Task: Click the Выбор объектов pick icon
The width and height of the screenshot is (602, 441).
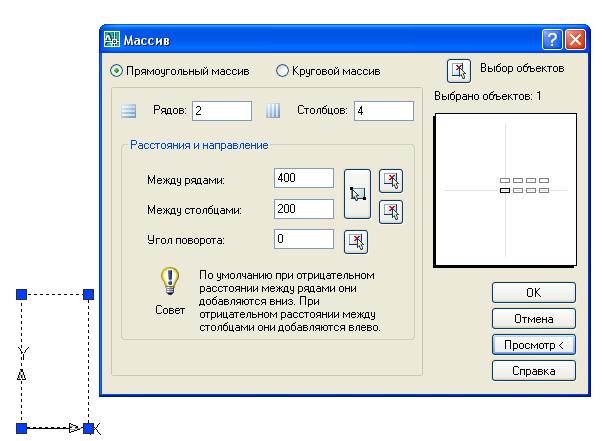Action: (459, 71)
